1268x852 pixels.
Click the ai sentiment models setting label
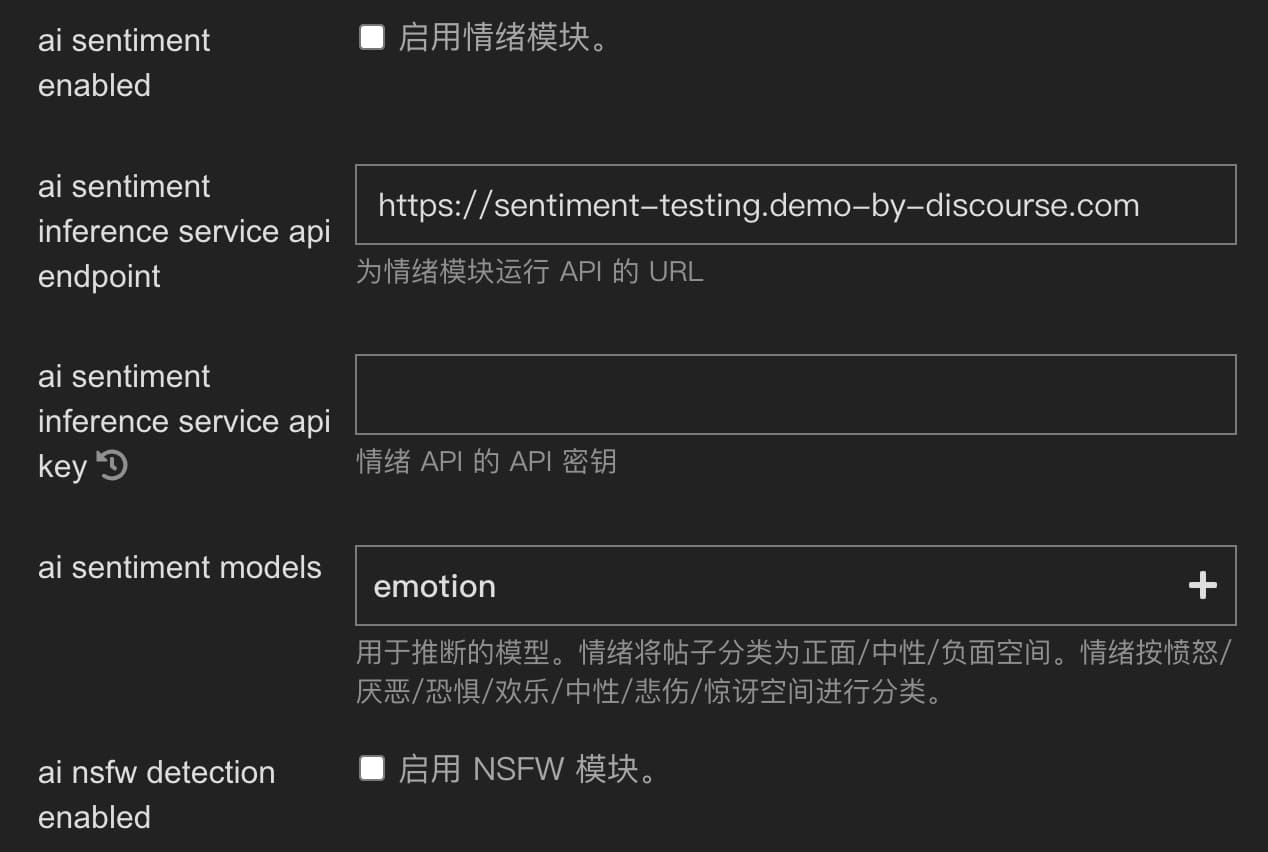[x=180, y=567]
